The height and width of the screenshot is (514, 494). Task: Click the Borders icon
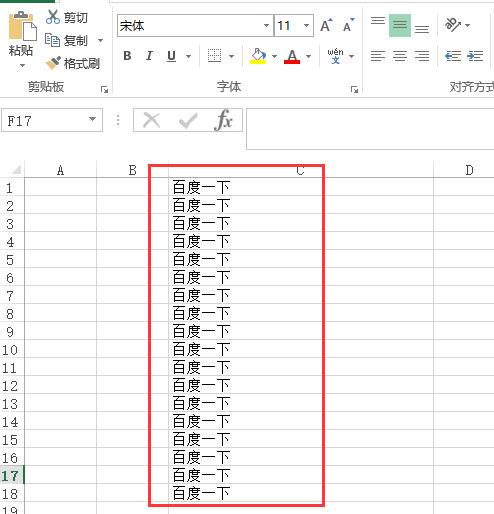click(x=214, y=56)
